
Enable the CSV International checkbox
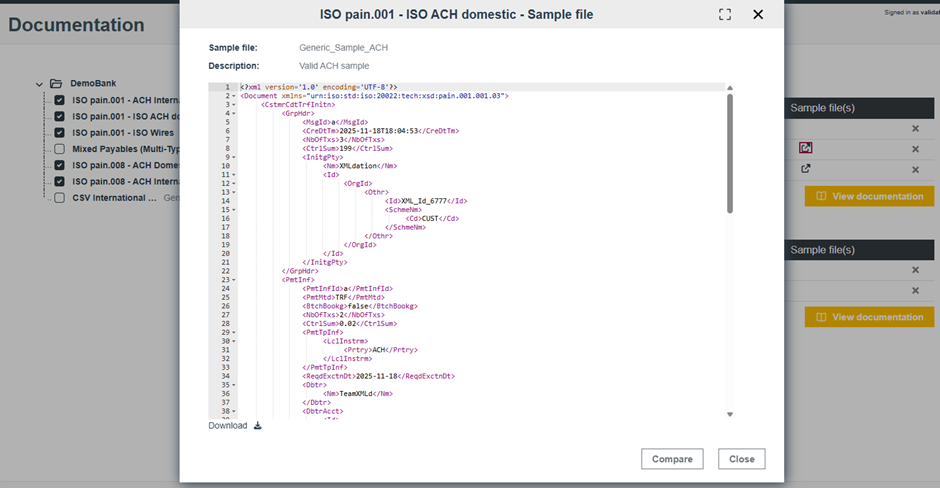[60, 198]
